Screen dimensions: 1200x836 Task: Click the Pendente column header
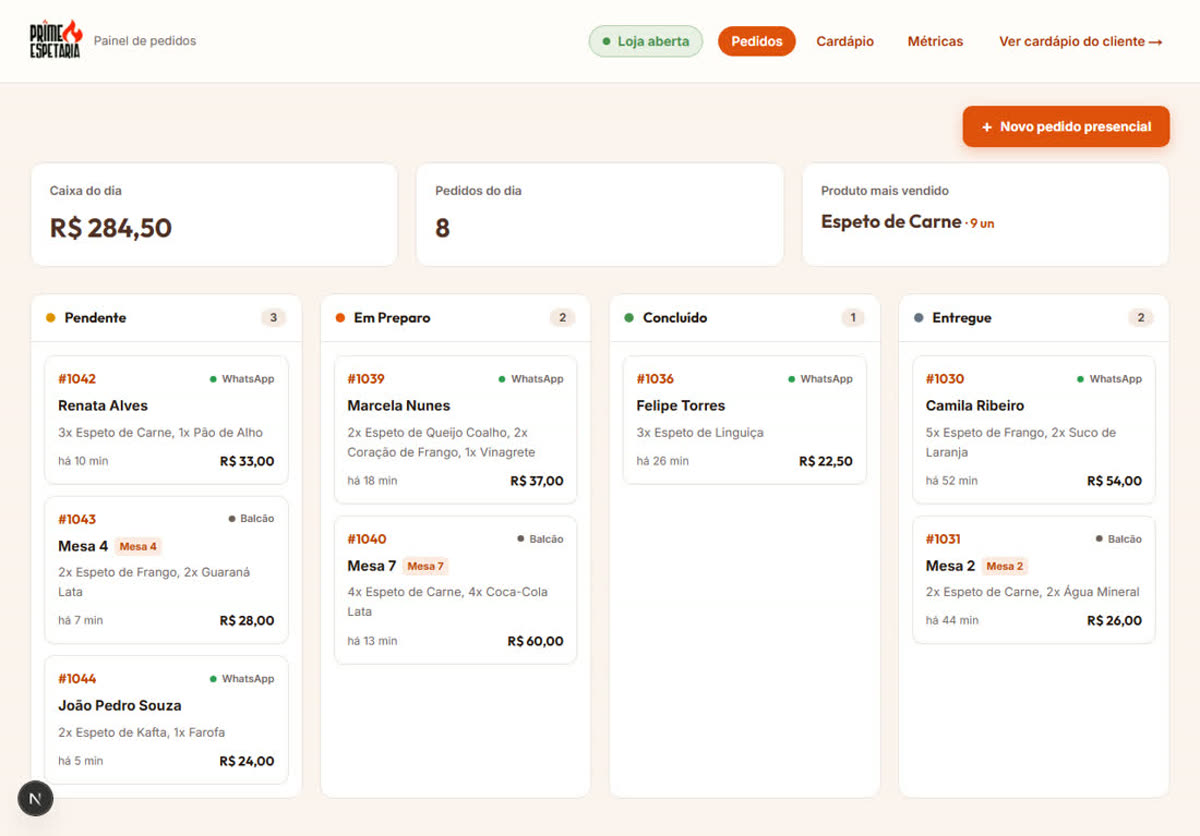point(166,318)
